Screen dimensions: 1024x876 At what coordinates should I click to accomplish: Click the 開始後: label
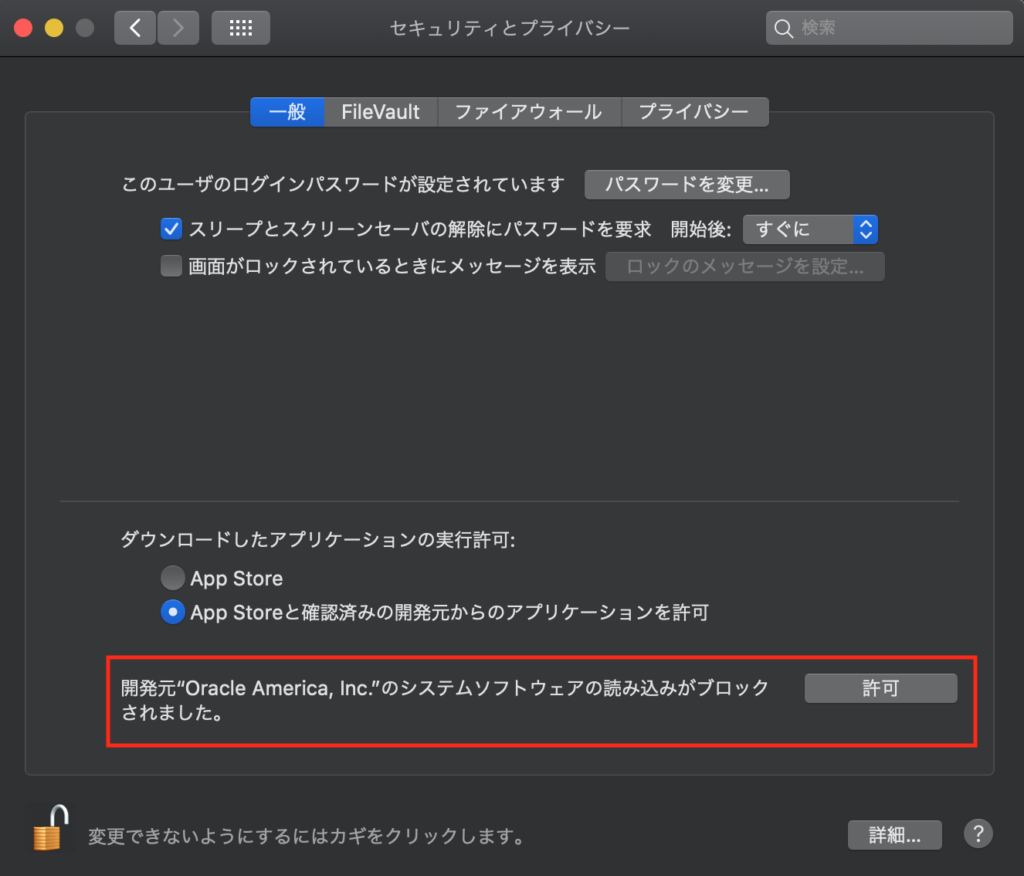pos(701,229)
